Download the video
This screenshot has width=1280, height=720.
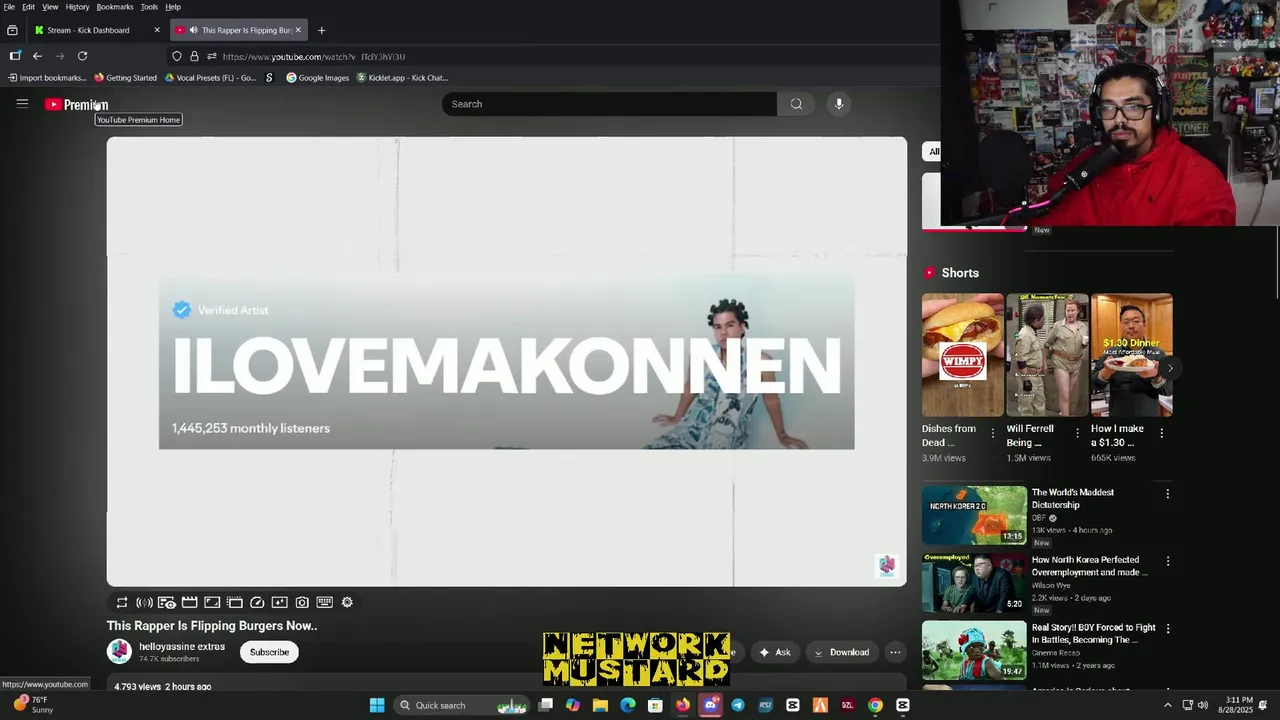(x=840, y=652)
